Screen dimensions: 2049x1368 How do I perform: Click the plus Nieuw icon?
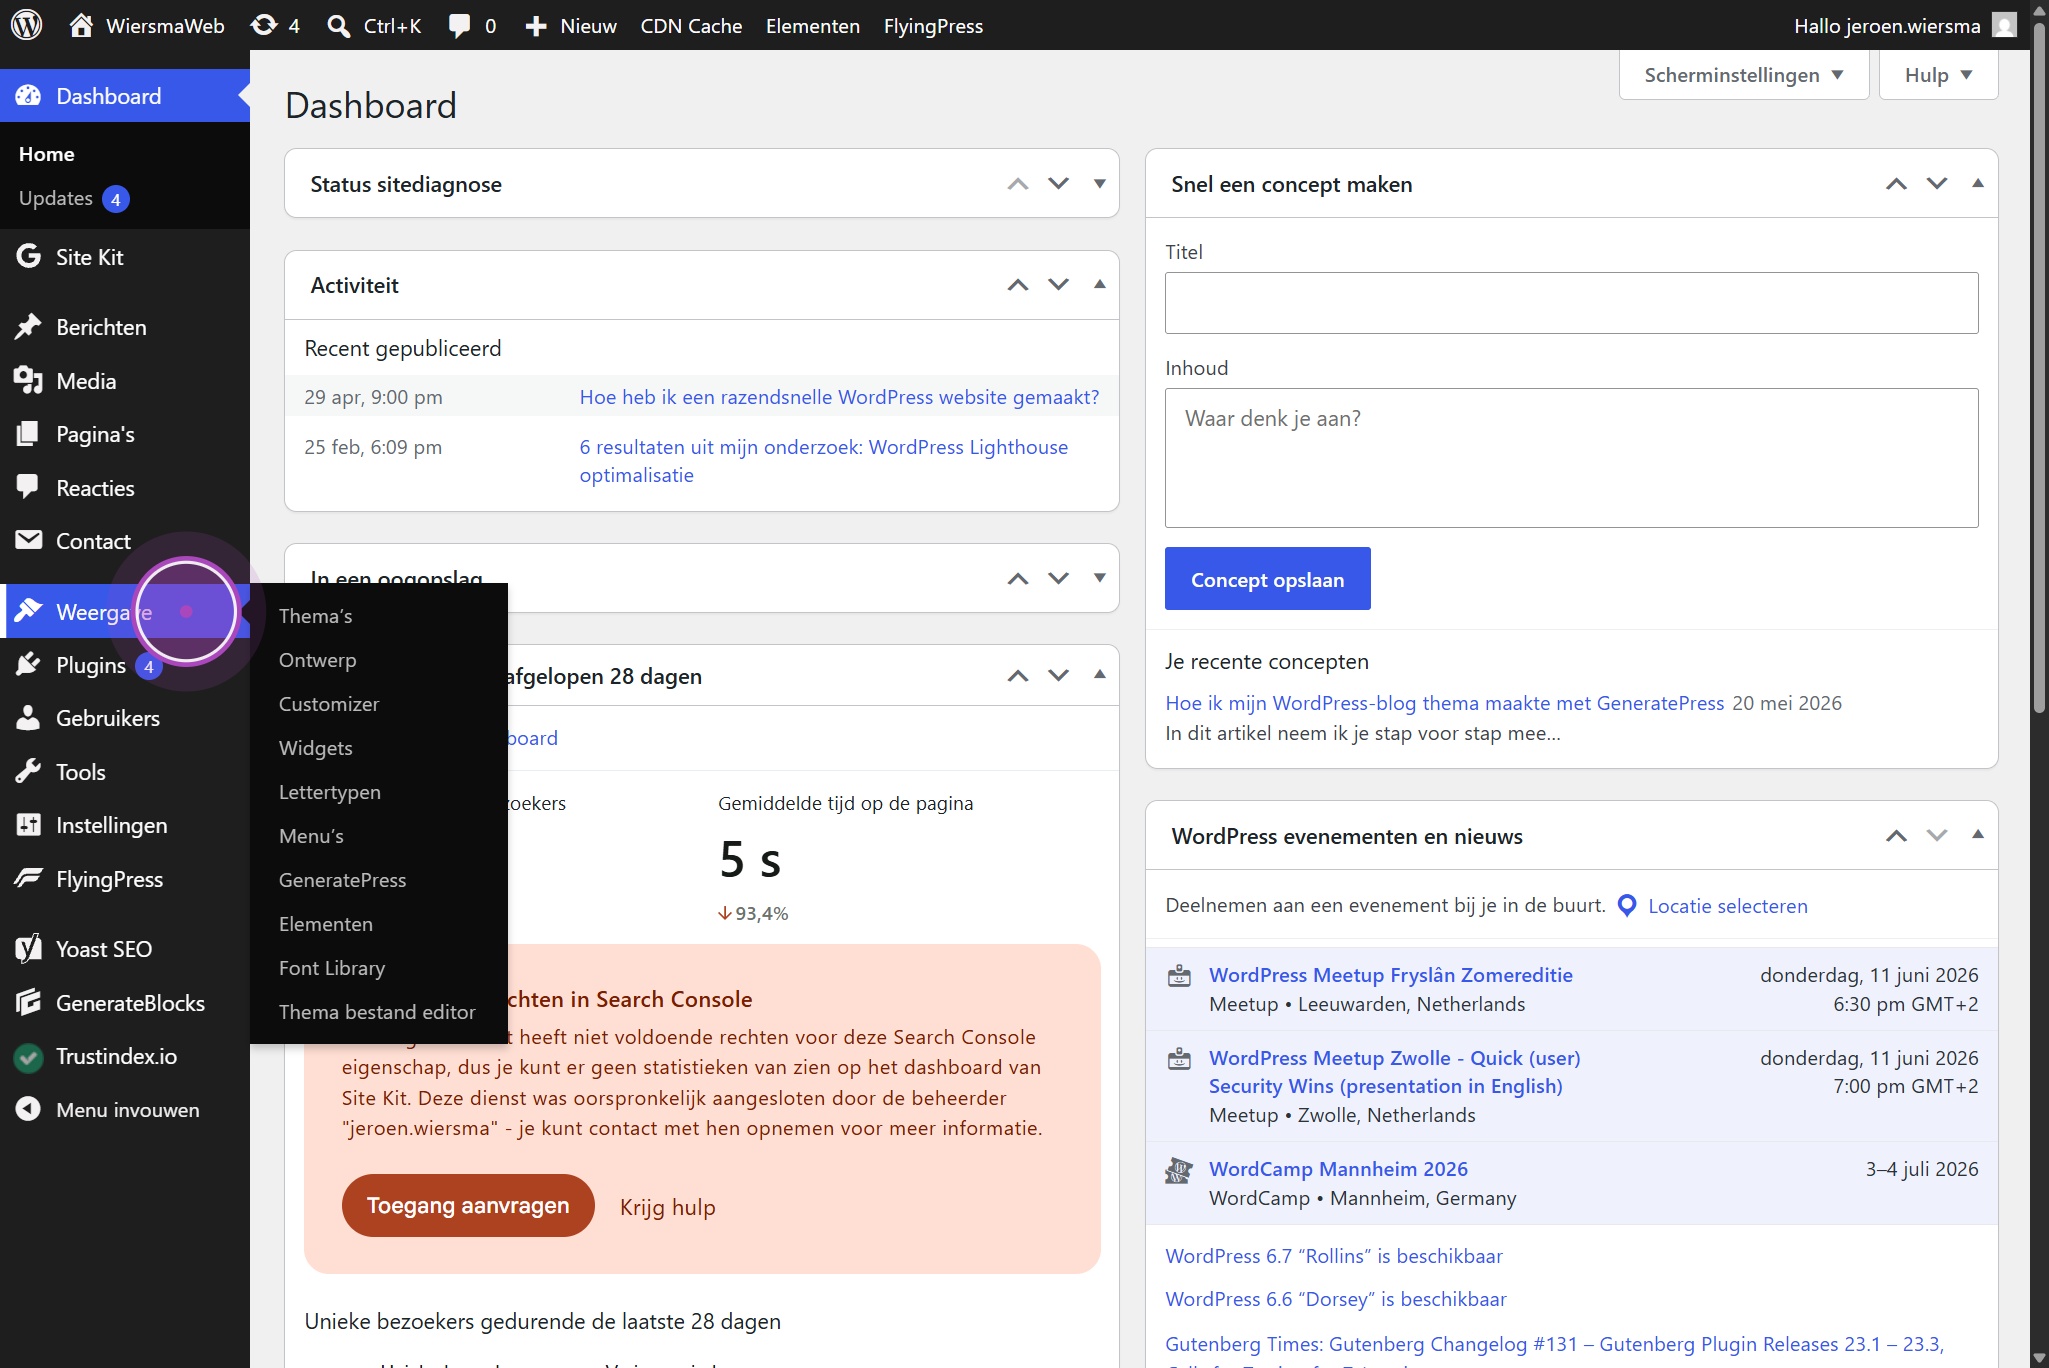pos(536,26)
